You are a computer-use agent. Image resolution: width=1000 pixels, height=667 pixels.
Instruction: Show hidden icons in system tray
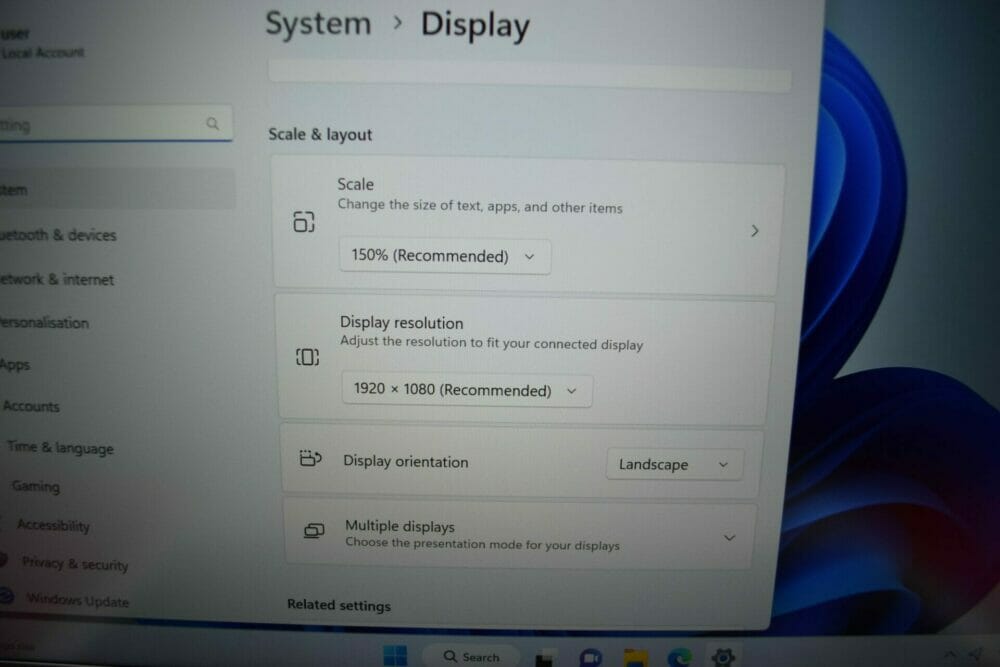coord(950,654)
